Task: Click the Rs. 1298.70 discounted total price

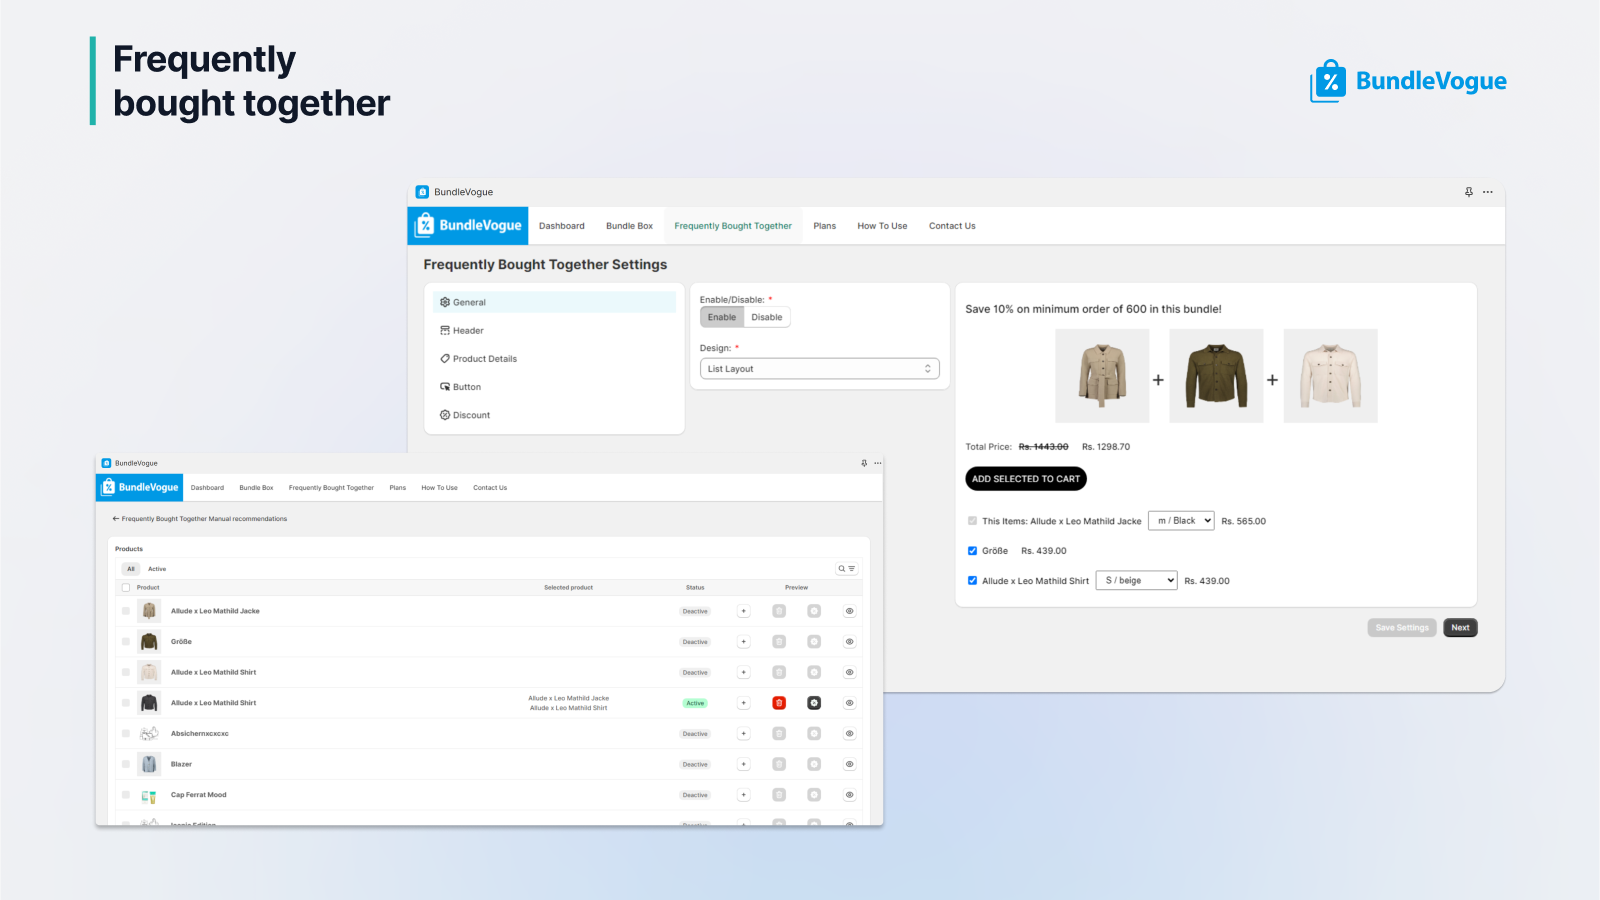Action: [x=1106, y=447]
